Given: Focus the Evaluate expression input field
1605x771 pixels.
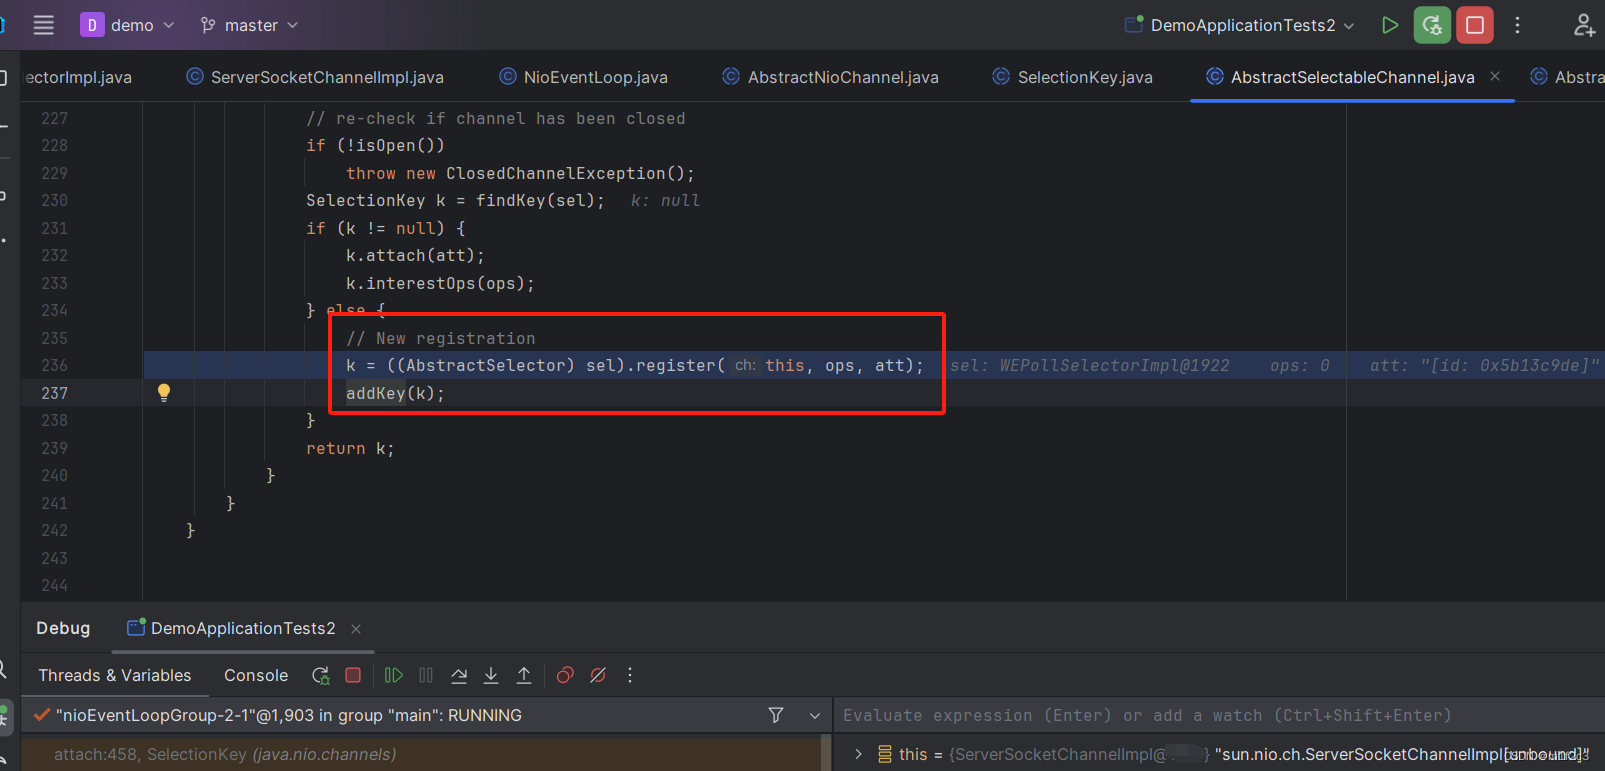Looking at the screenshot, I should (x=1219, y=715).
